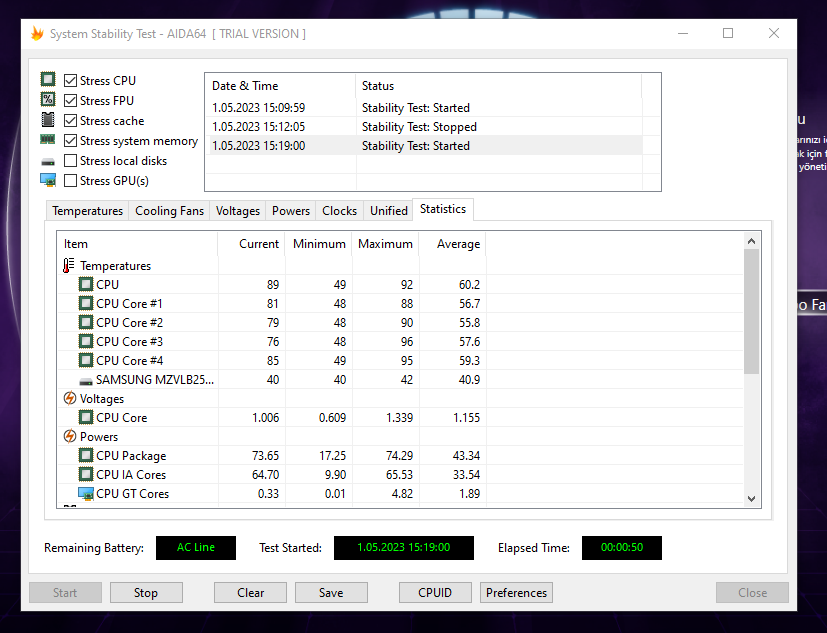Click CPU Core voltage average 1.155
Screen dimensions: 827x633
pos(466,417)
